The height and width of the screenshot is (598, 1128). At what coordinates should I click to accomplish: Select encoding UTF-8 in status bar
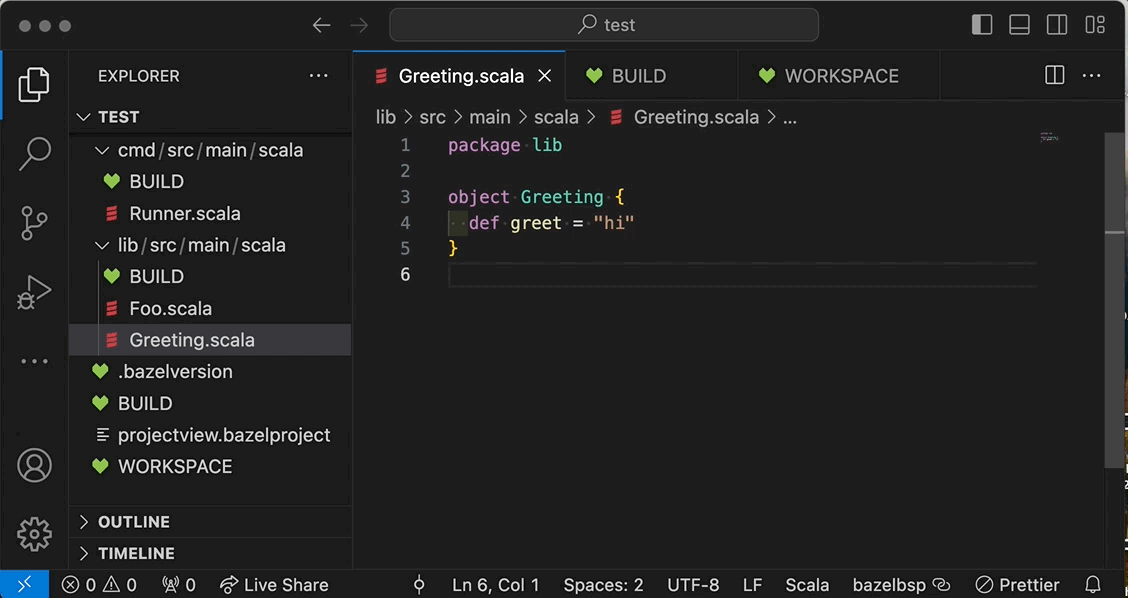pos(693,585)
